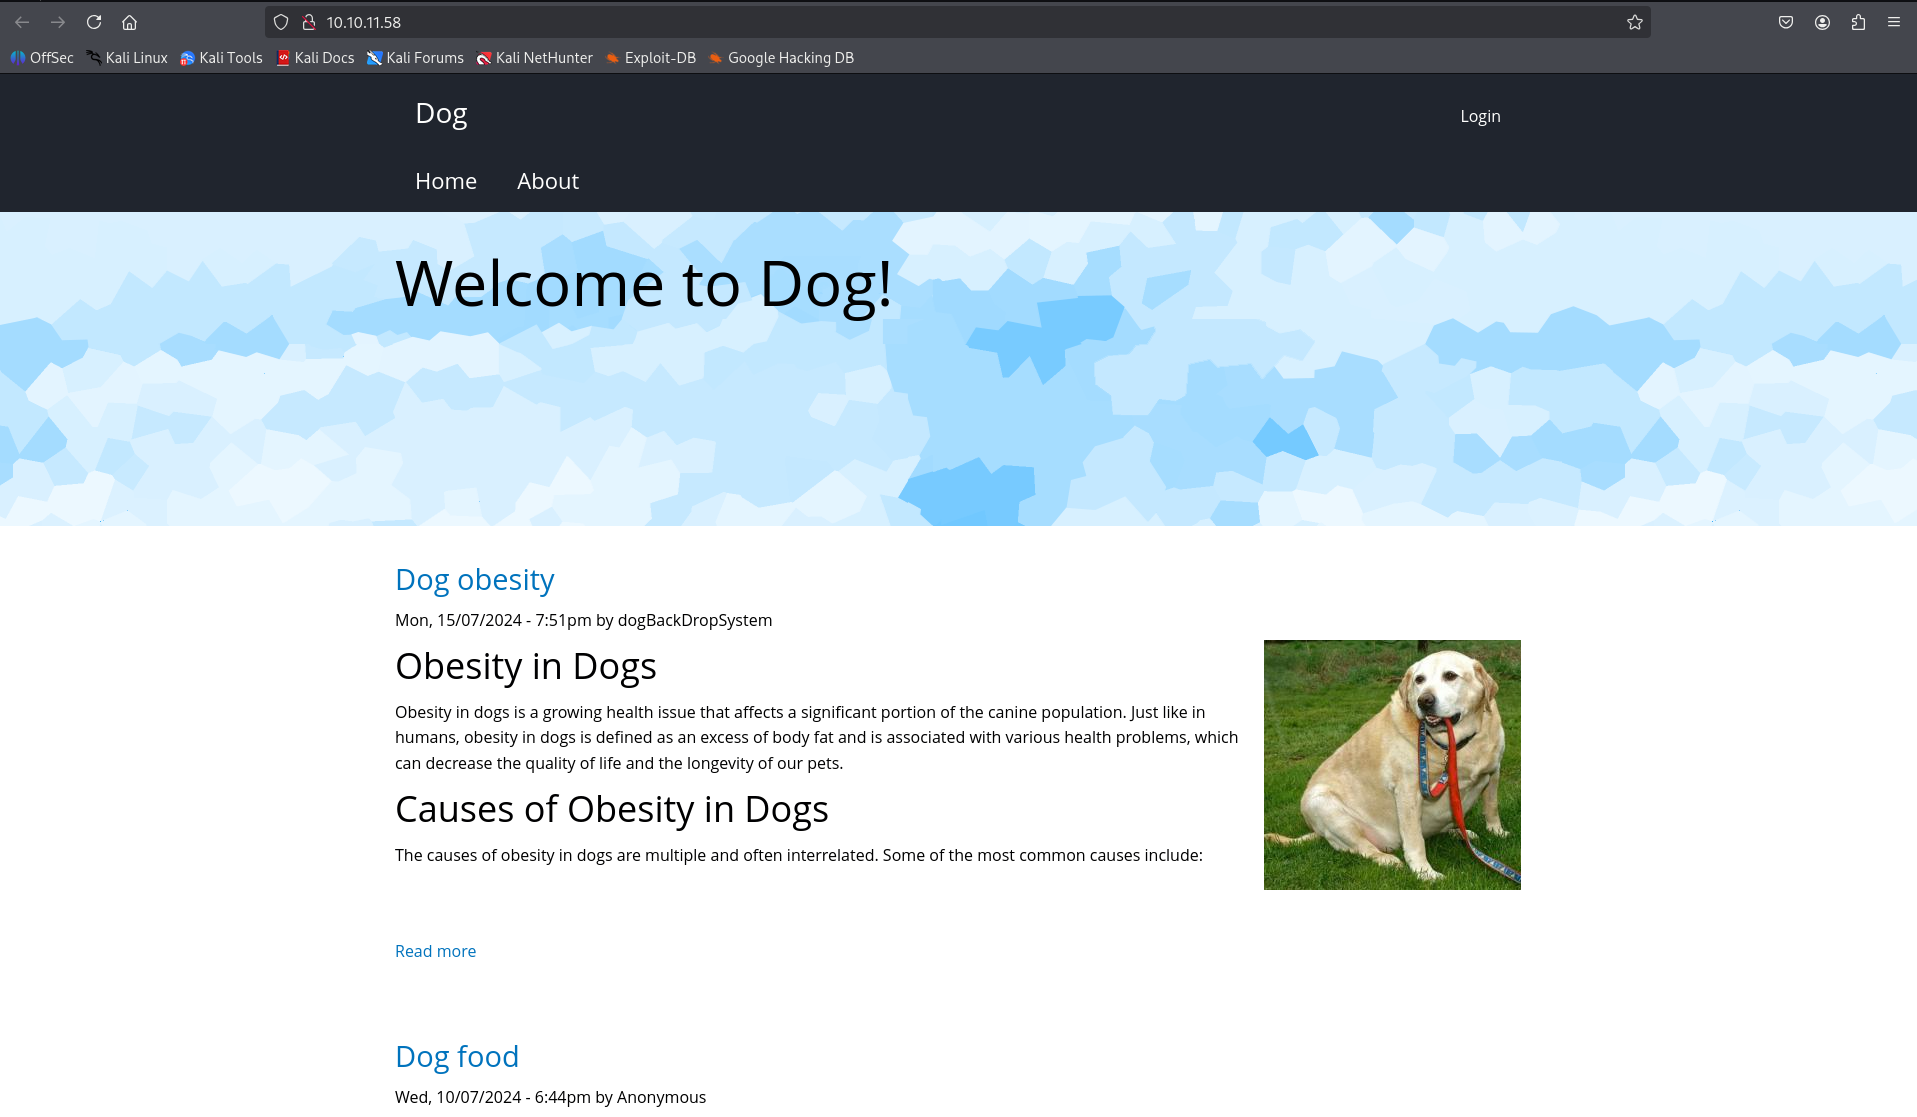Select the Home menu item
The image size is (1917, 1117).
(446, 181)
